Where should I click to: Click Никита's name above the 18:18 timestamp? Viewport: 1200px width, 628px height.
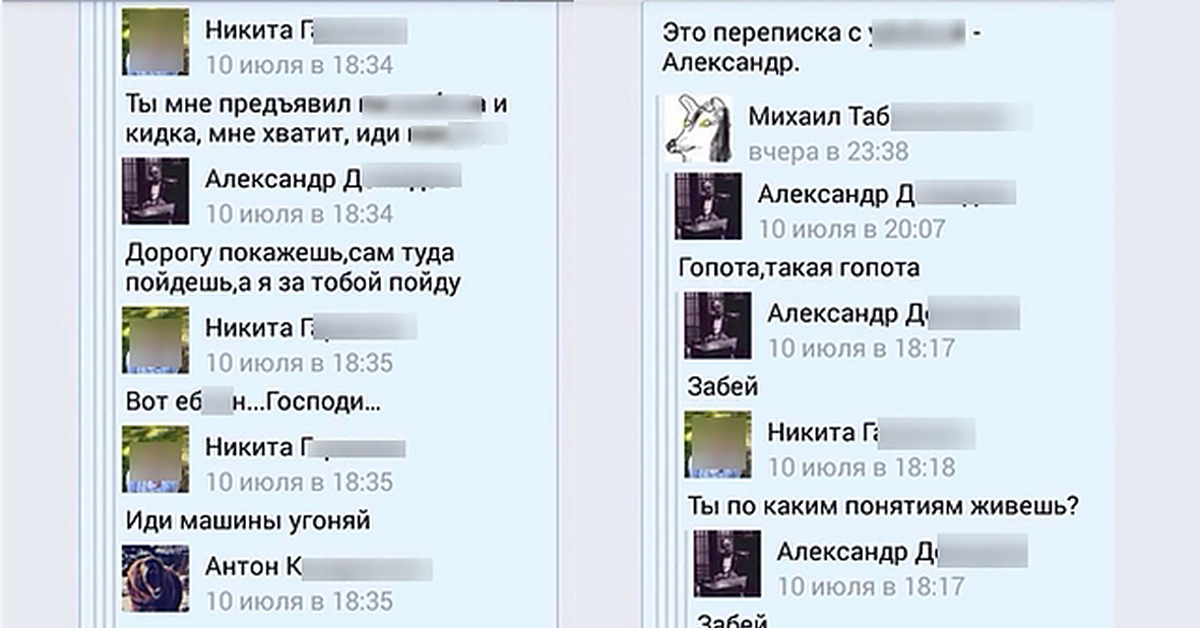point(826,432)
